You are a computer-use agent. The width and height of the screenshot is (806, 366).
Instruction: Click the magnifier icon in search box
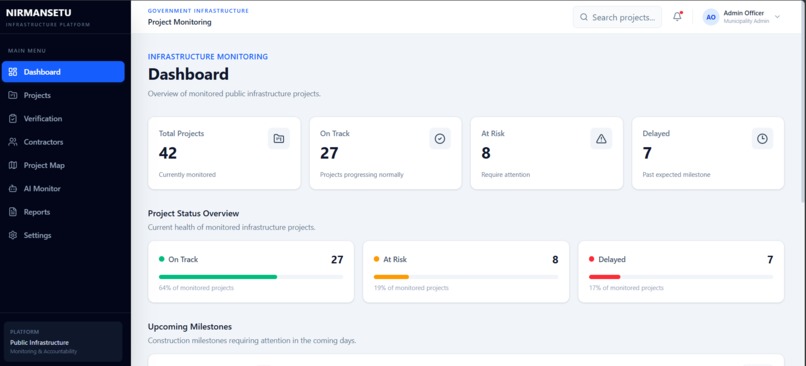point(584,17)
